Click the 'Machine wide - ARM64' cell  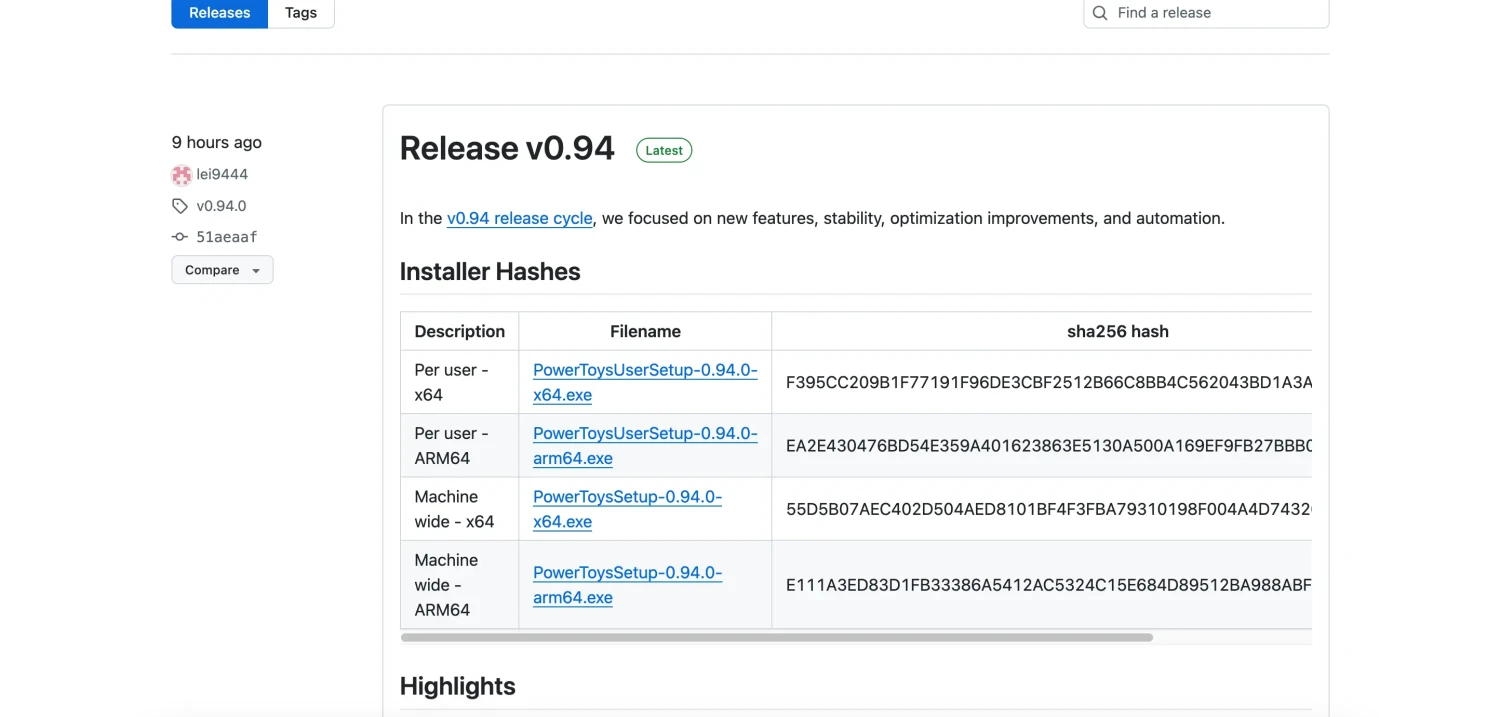459,585
